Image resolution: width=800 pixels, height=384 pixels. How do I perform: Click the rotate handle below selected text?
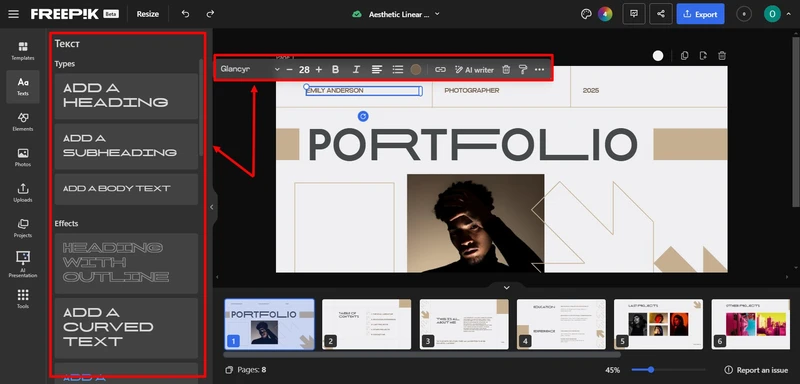(x=363, y=116)
